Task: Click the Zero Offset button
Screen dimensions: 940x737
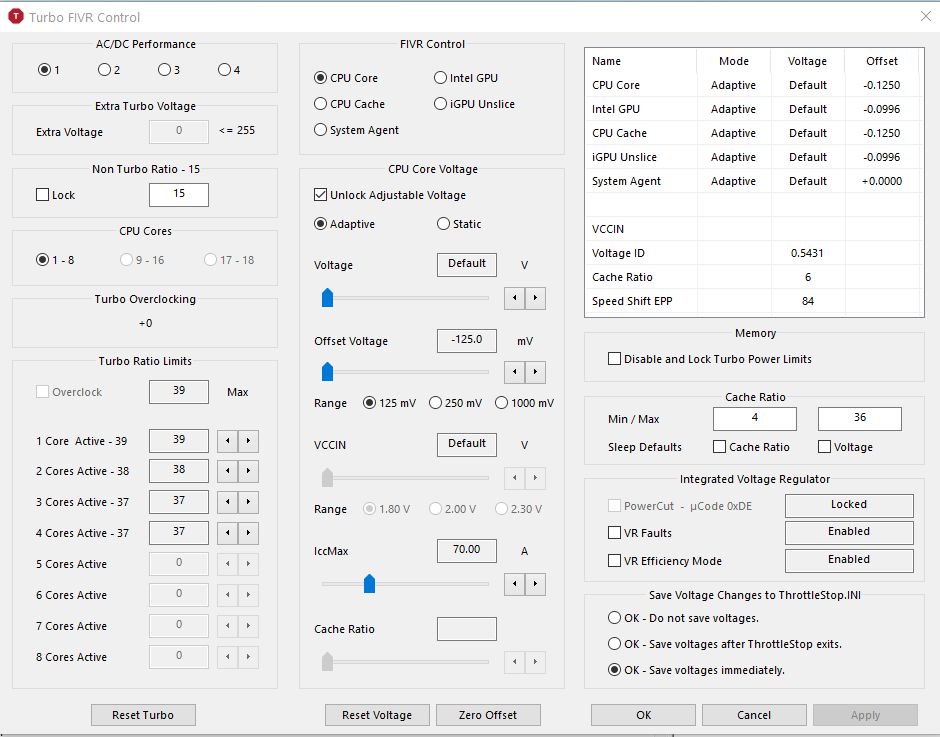Action: (x=487, y=715)
